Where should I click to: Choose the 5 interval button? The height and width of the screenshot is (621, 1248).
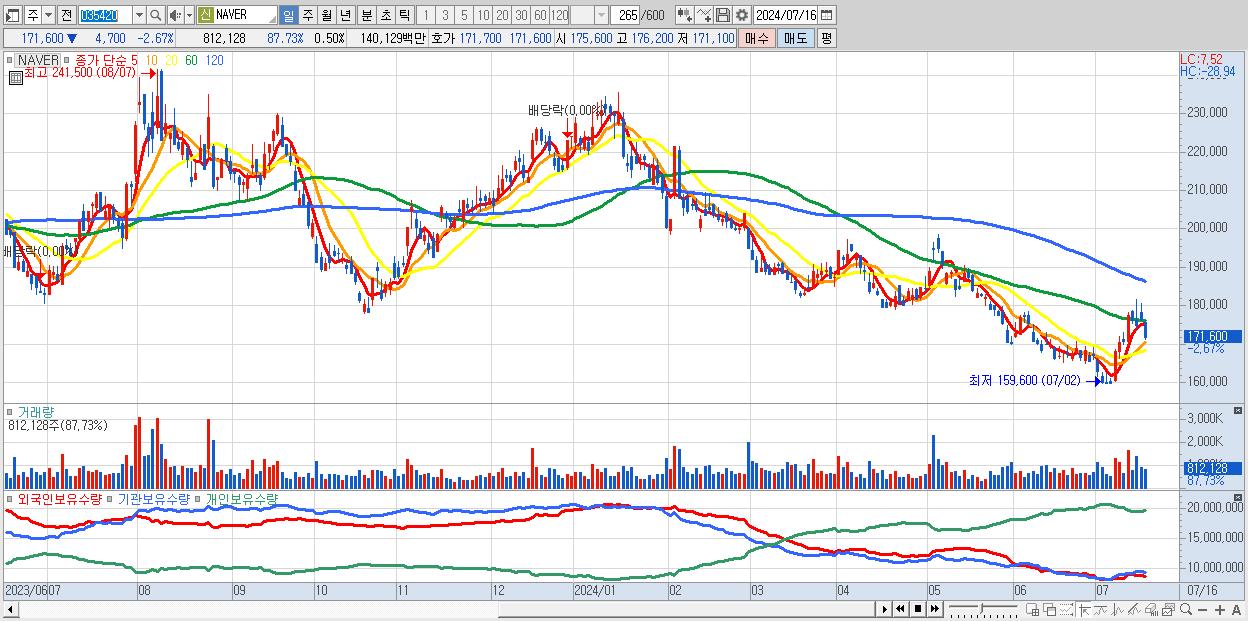point(464,16)
